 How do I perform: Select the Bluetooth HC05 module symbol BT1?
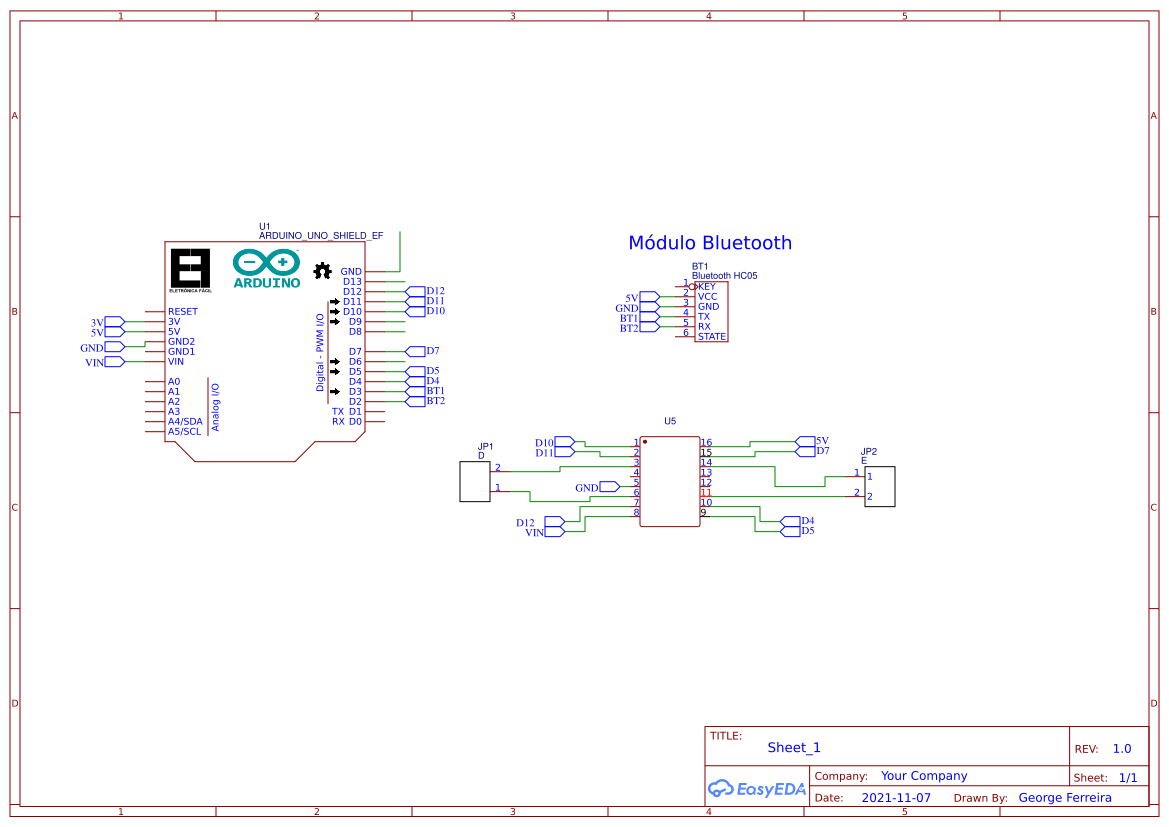[712, 311]
